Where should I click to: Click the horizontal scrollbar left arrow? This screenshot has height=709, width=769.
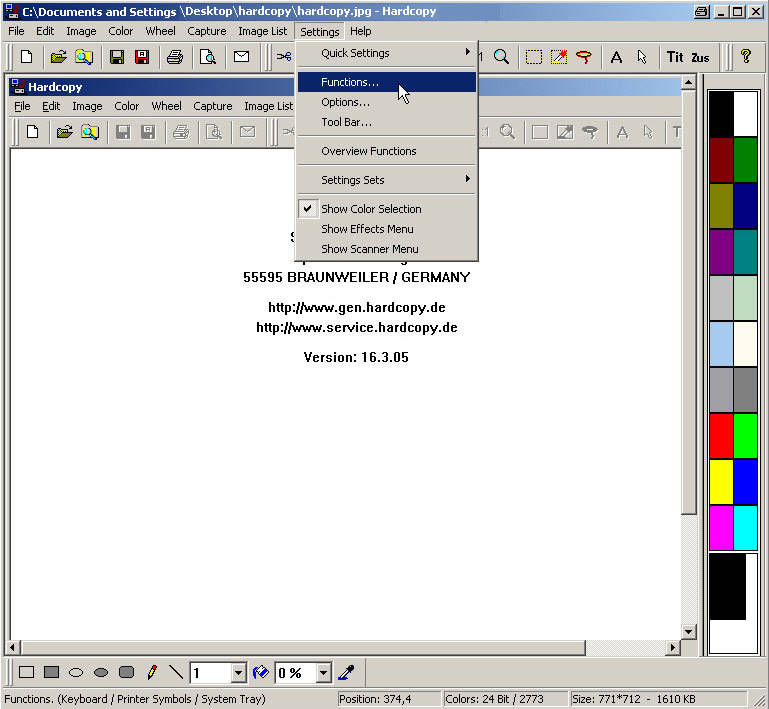click(12, 648)
